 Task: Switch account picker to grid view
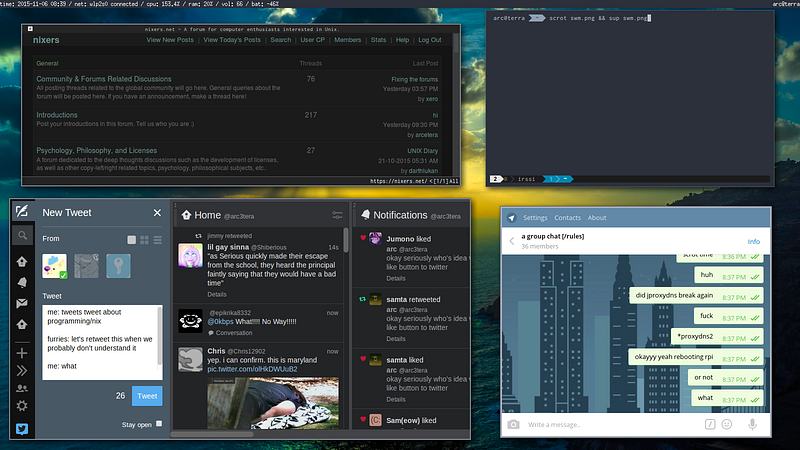pyautogui.click(x=144, y=239)
